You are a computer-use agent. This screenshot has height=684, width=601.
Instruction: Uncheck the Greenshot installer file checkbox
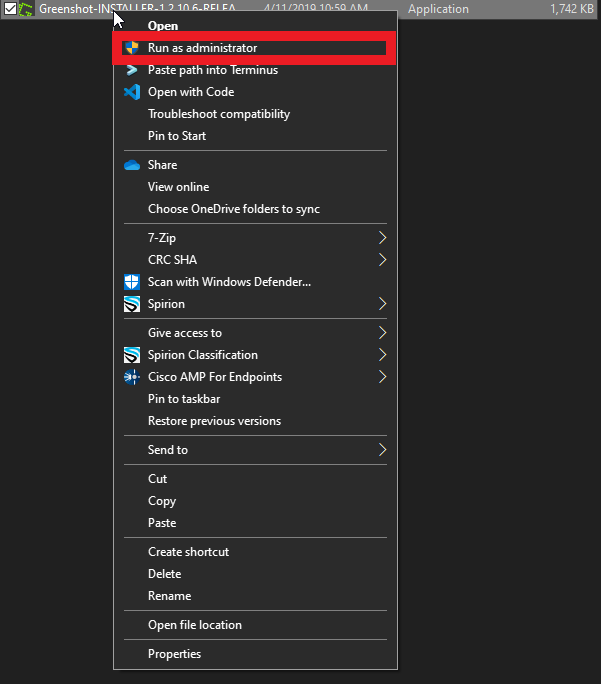point(10,9)
